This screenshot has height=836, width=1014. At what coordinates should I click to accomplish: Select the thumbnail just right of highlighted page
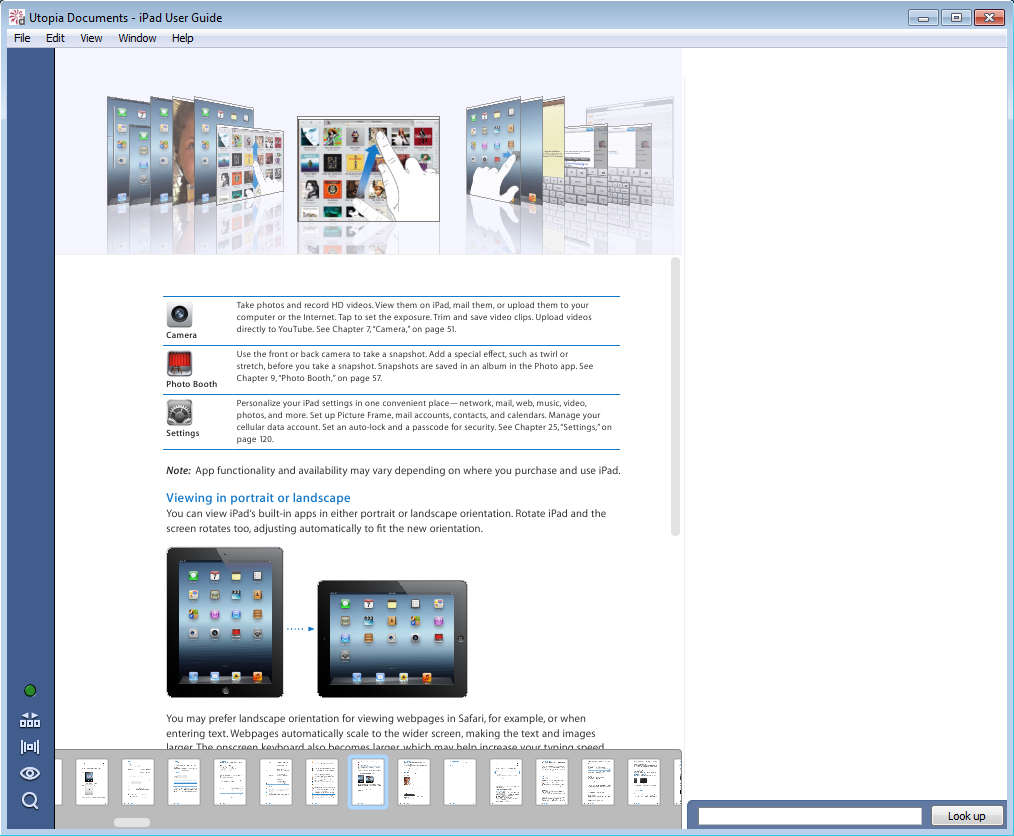[414, 782]
